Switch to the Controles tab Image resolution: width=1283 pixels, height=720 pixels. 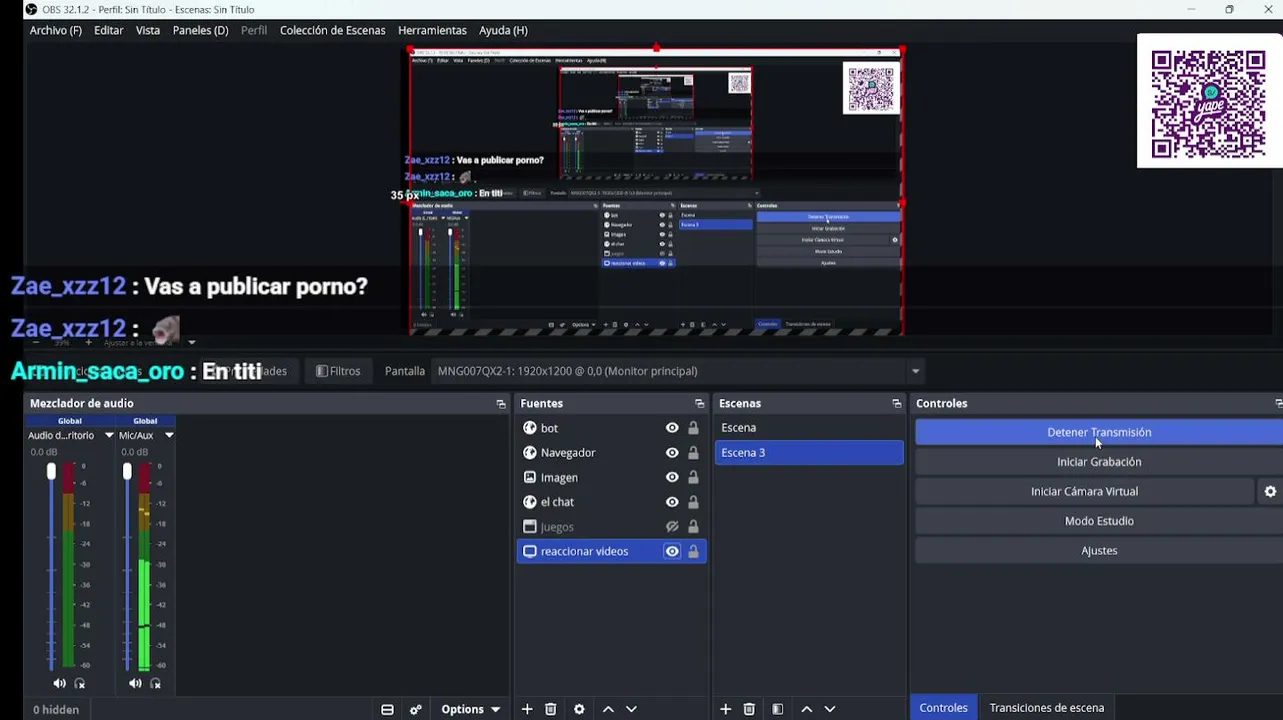pos(943,708)
